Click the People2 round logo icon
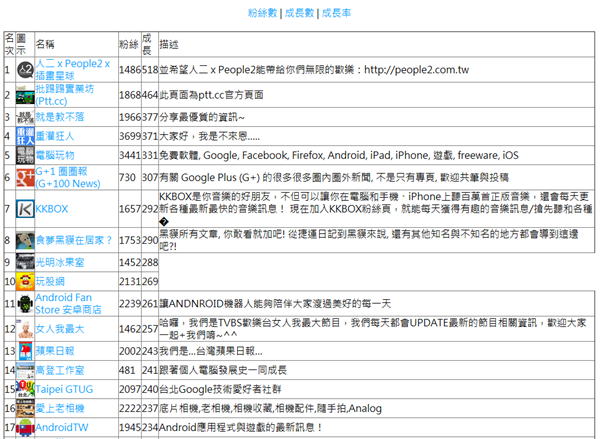 tap(25, 70)
